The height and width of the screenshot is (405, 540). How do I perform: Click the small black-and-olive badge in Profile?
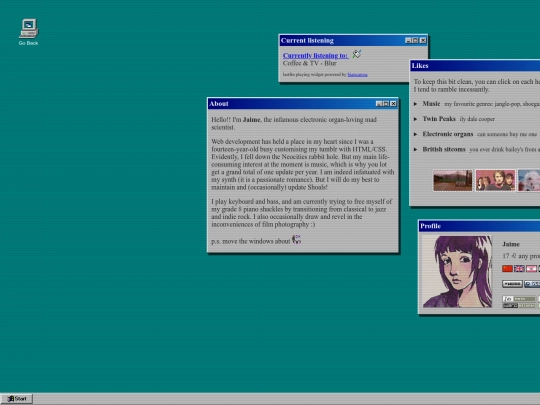pos(519,305)
